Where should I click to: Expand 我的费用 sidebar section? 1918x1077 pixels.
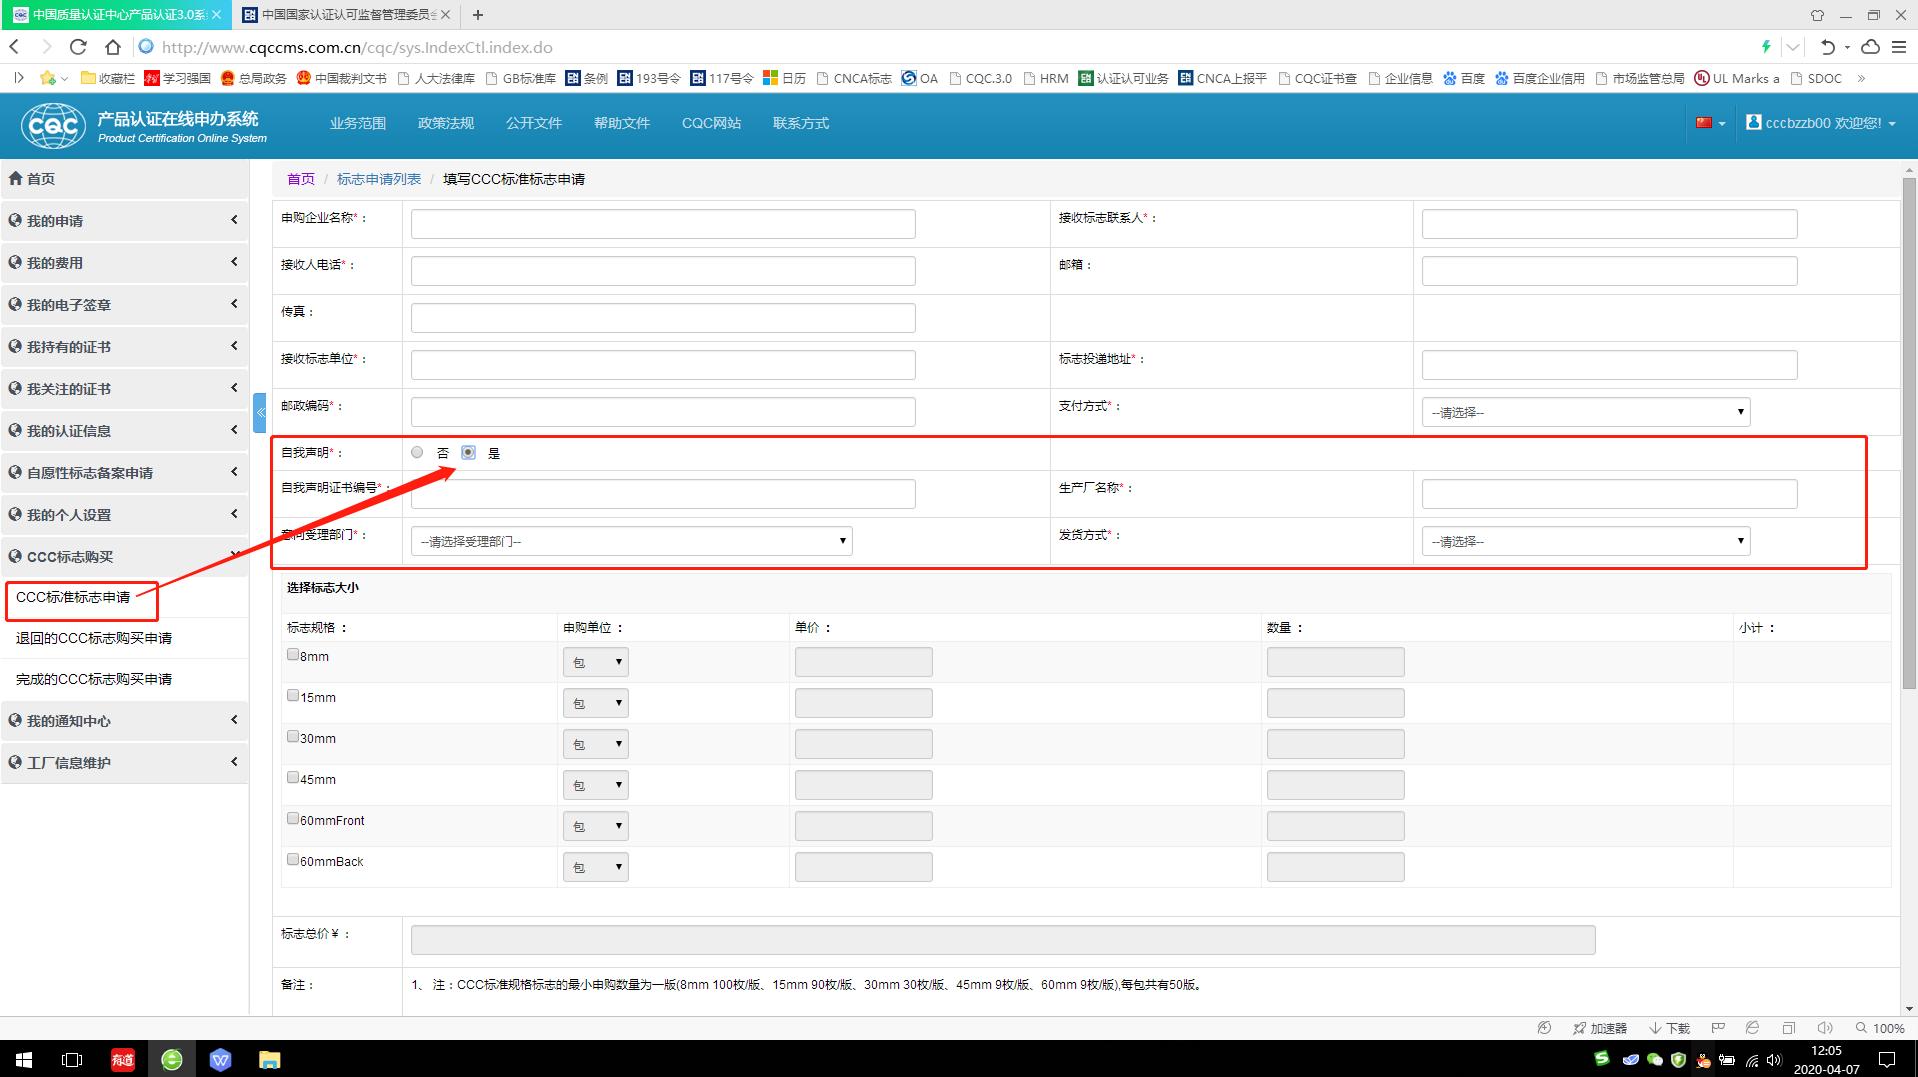(x=124, y=263)
